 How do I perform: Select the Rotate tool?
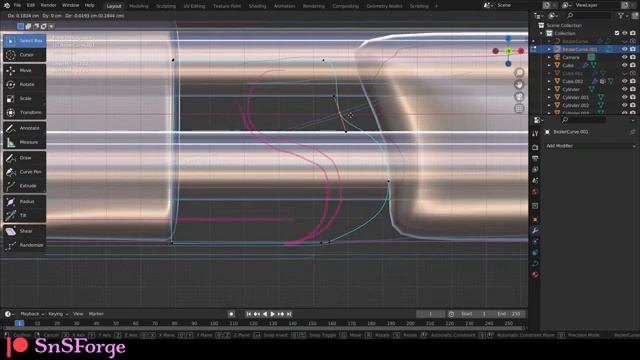(x=24, y=84)
